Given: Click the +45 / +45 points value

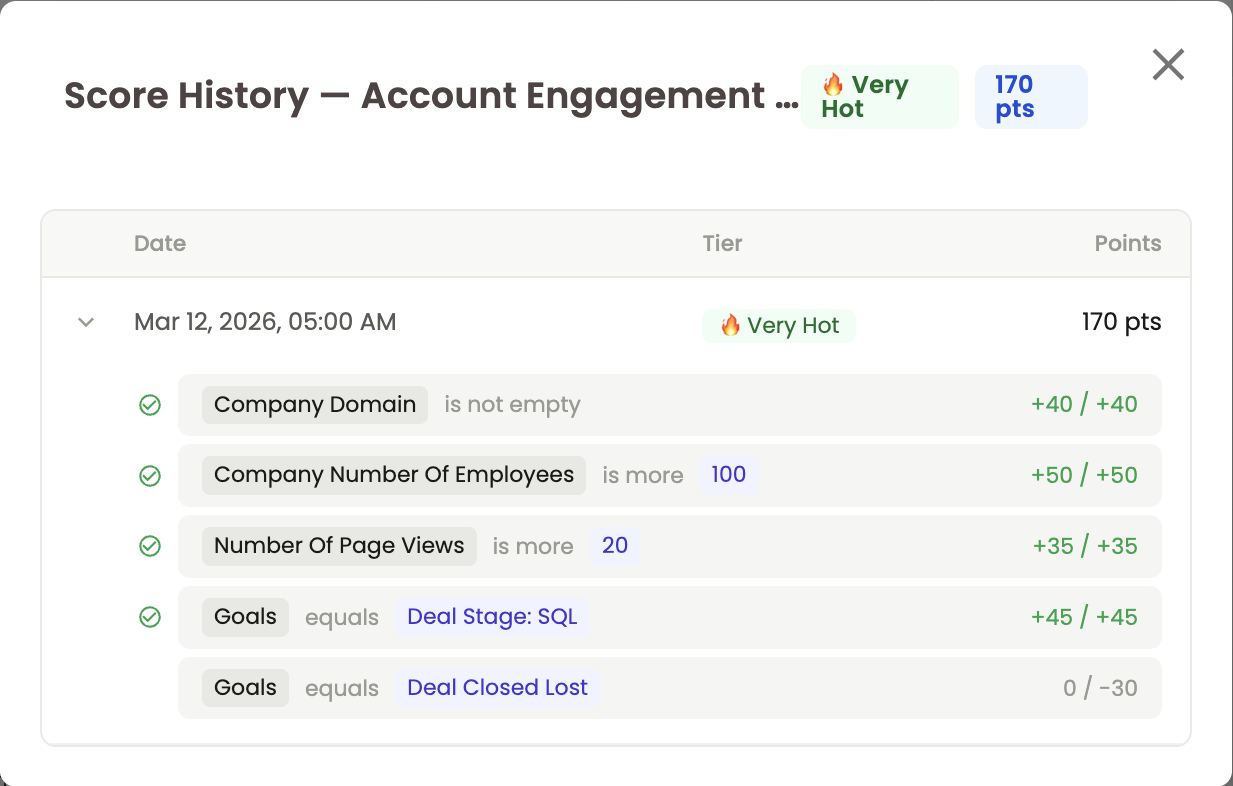Looking at the screenshot, I should (1084, 617).
